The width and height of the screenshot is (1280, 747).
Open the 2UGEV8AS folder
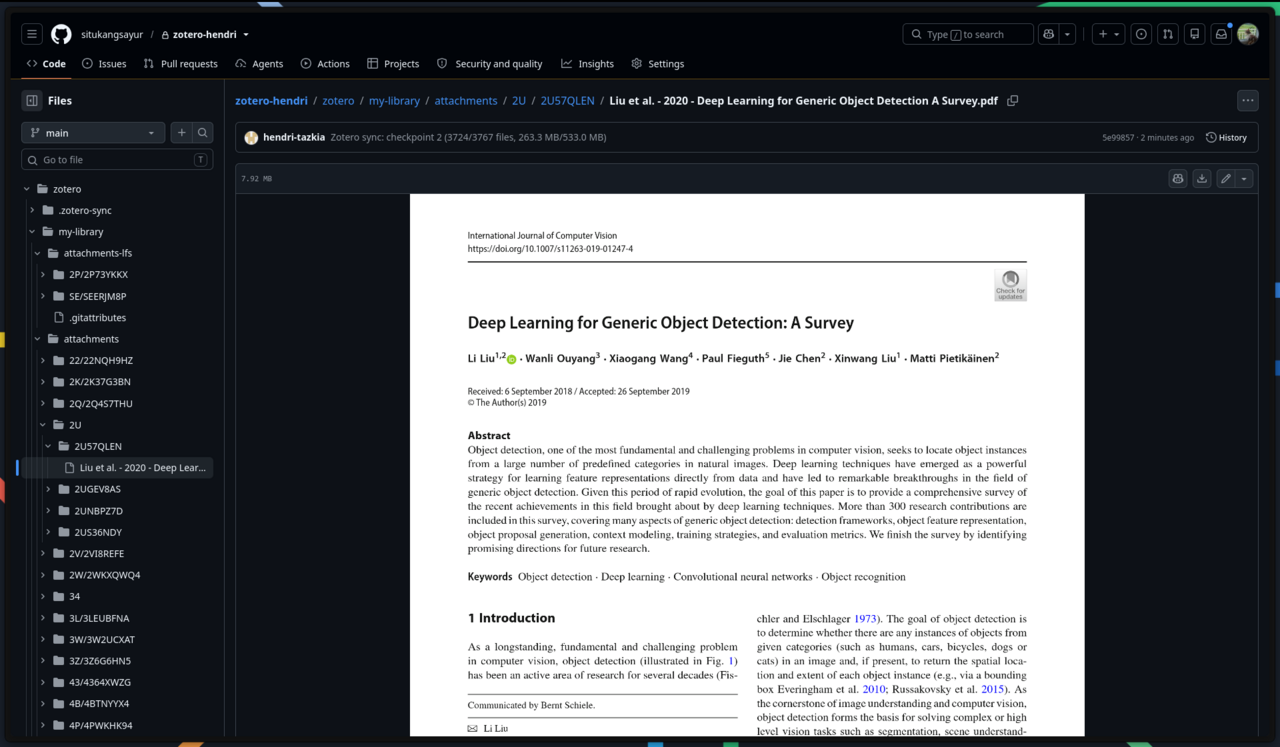click(97, 489)
